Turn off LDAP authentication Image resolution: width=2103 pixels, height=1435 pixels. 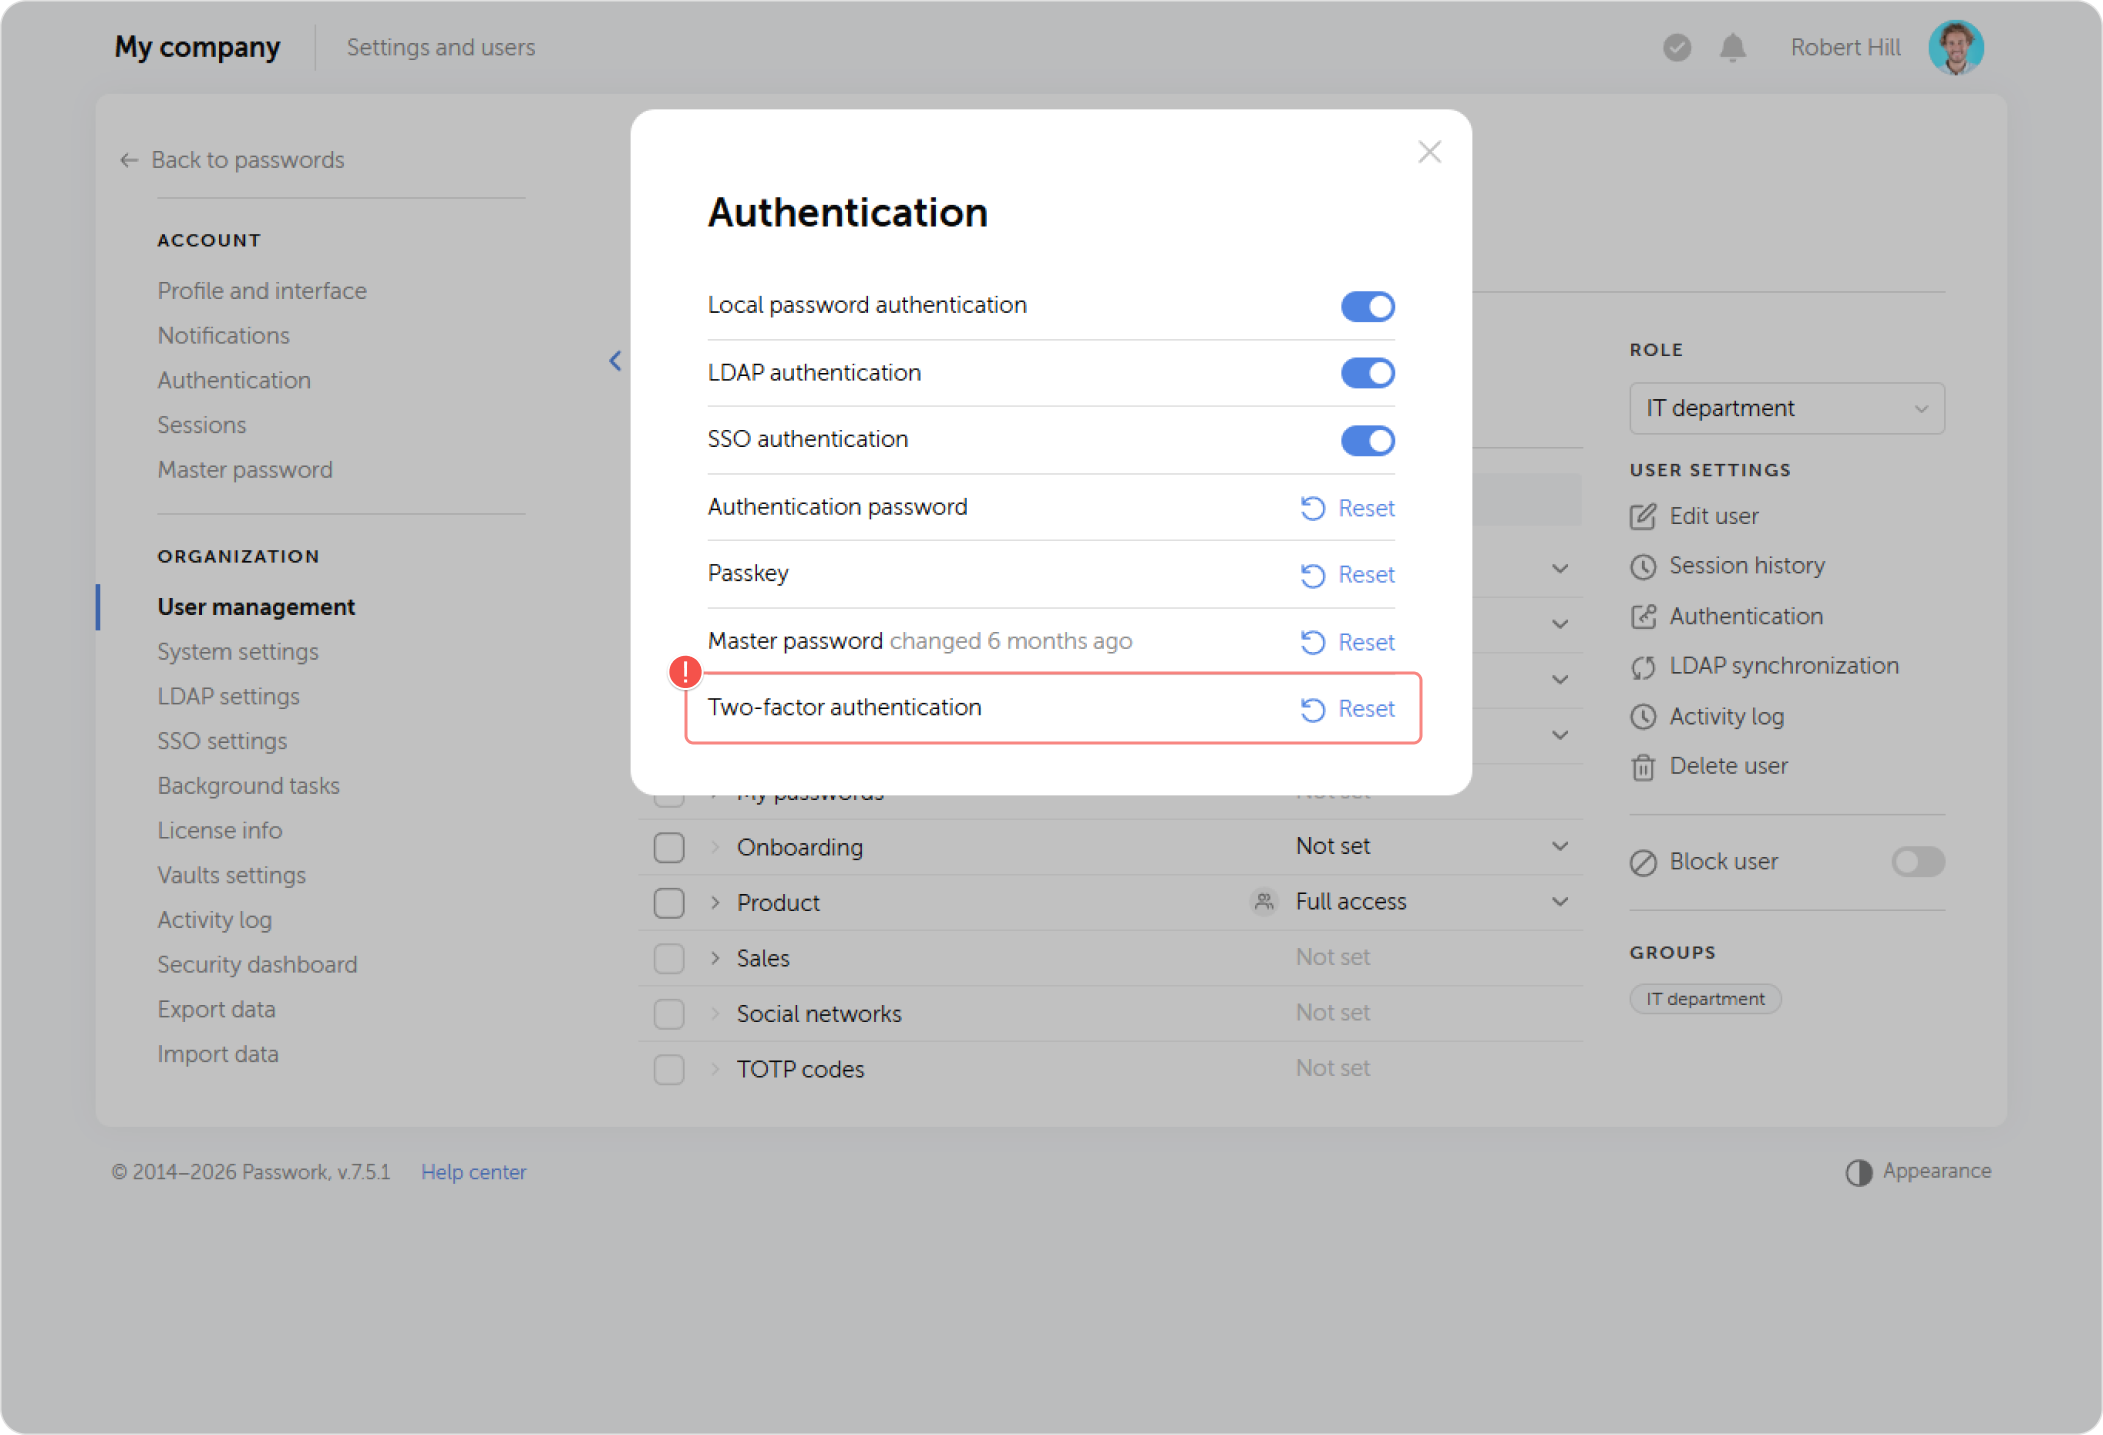click(1367, 373)
